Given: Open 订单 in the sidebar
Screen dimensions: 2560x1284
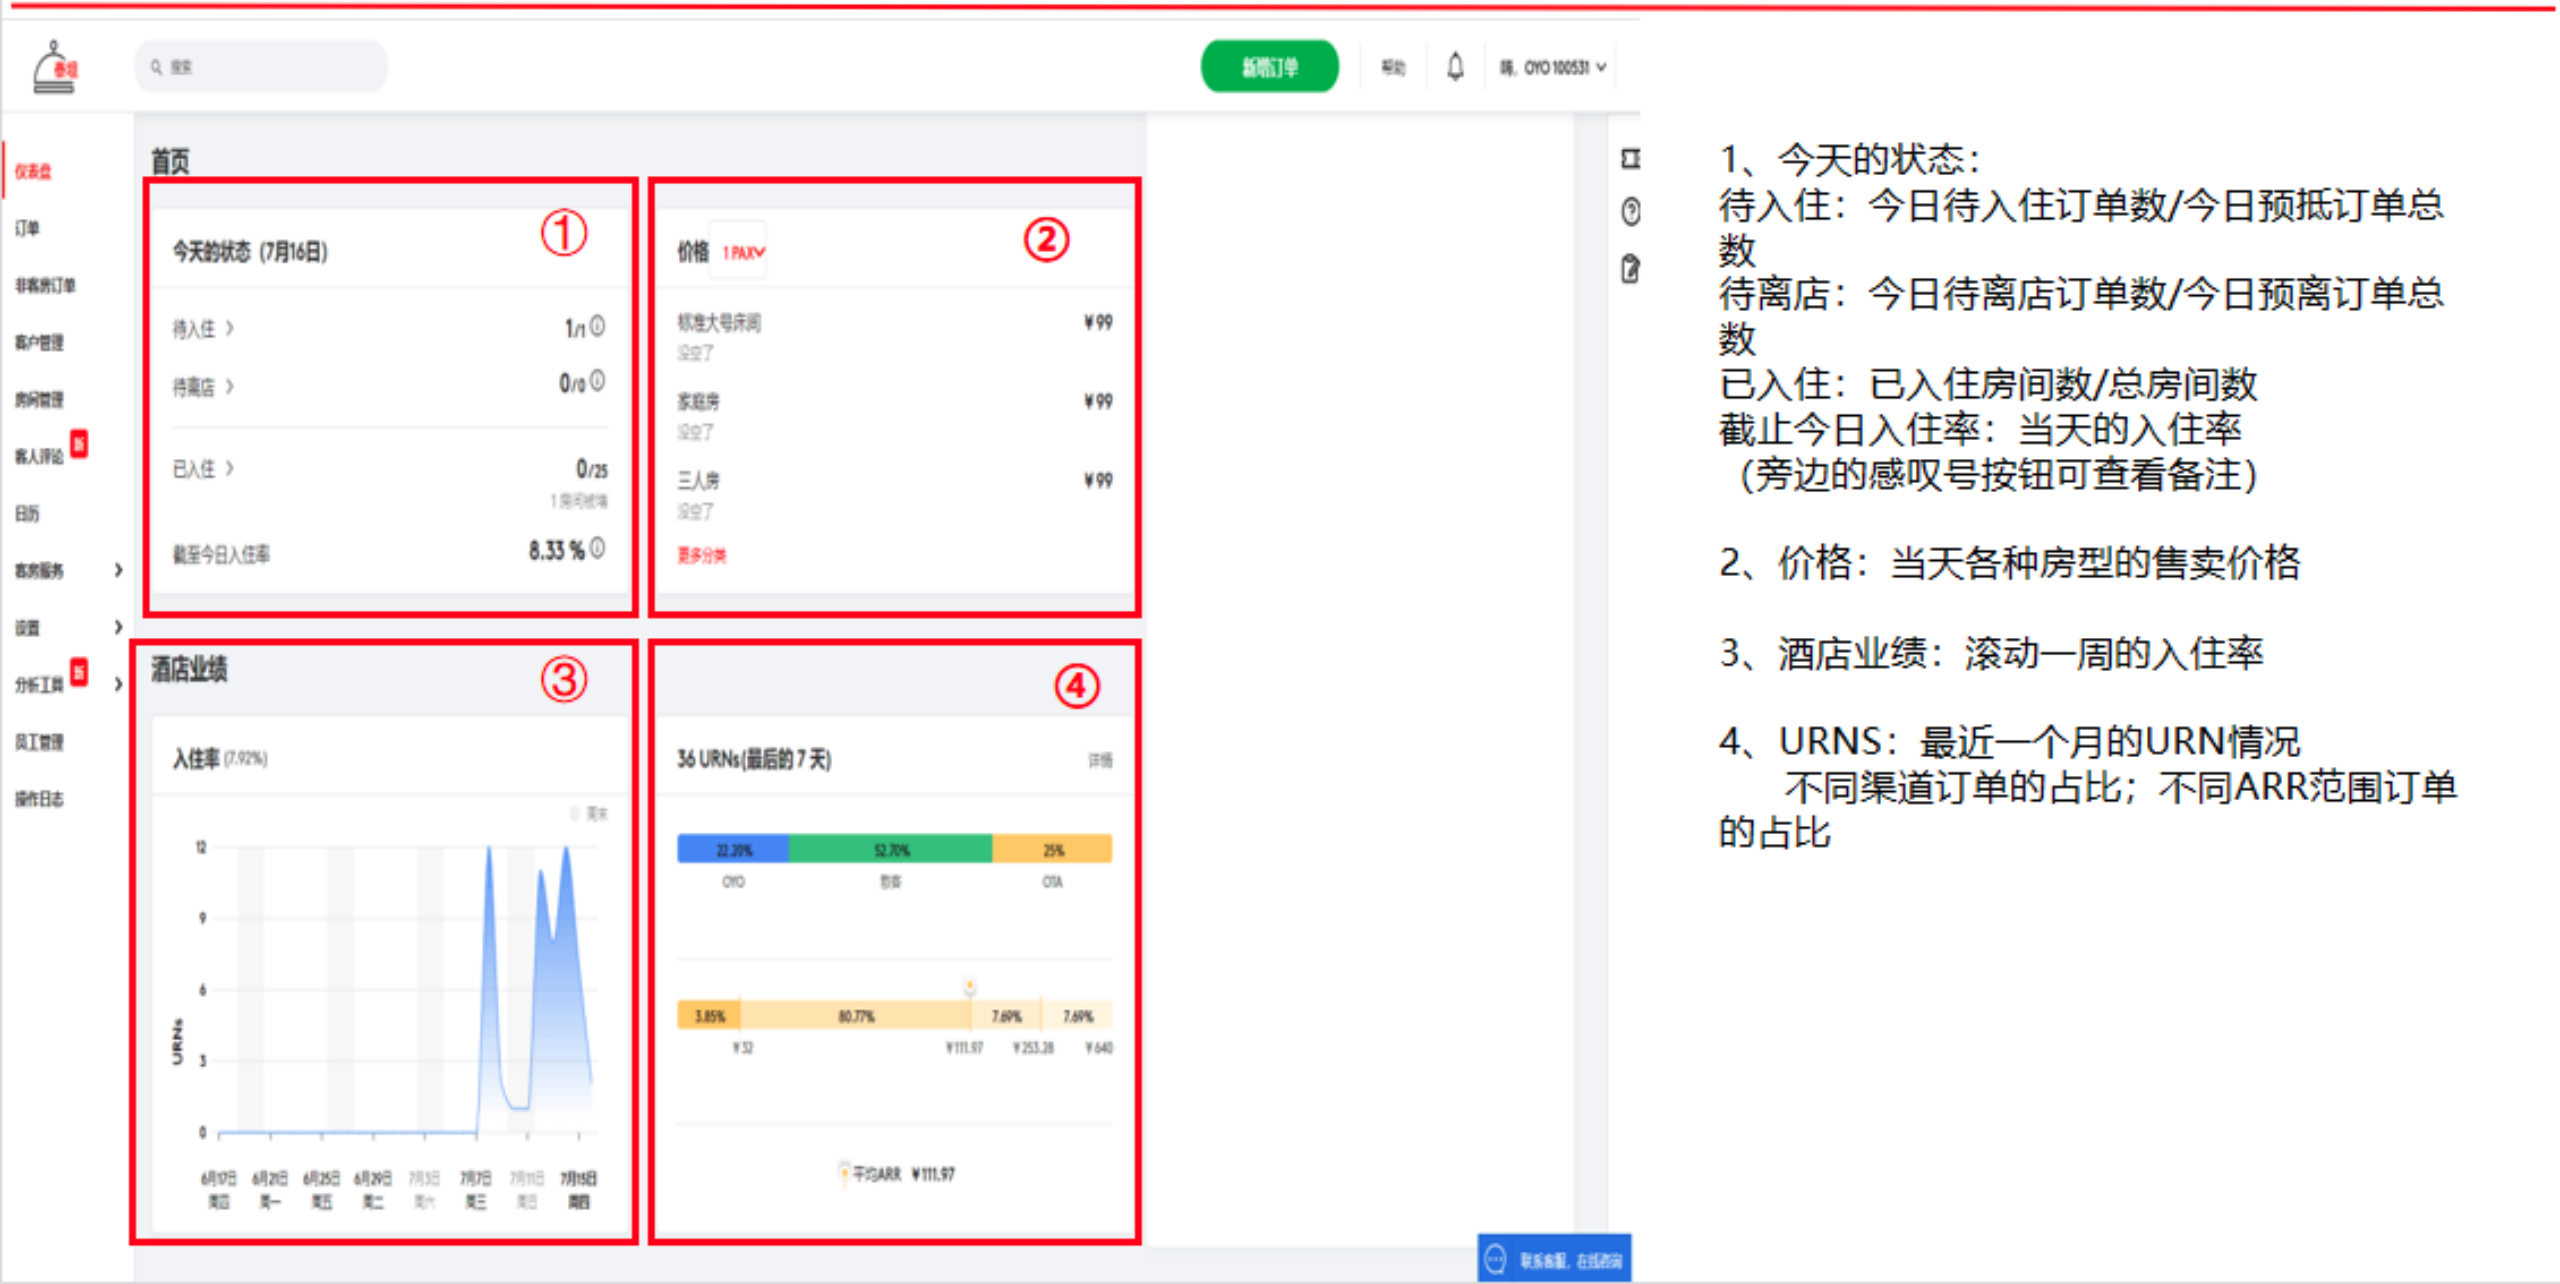Looking at the screenshot, I should point(27,228).
